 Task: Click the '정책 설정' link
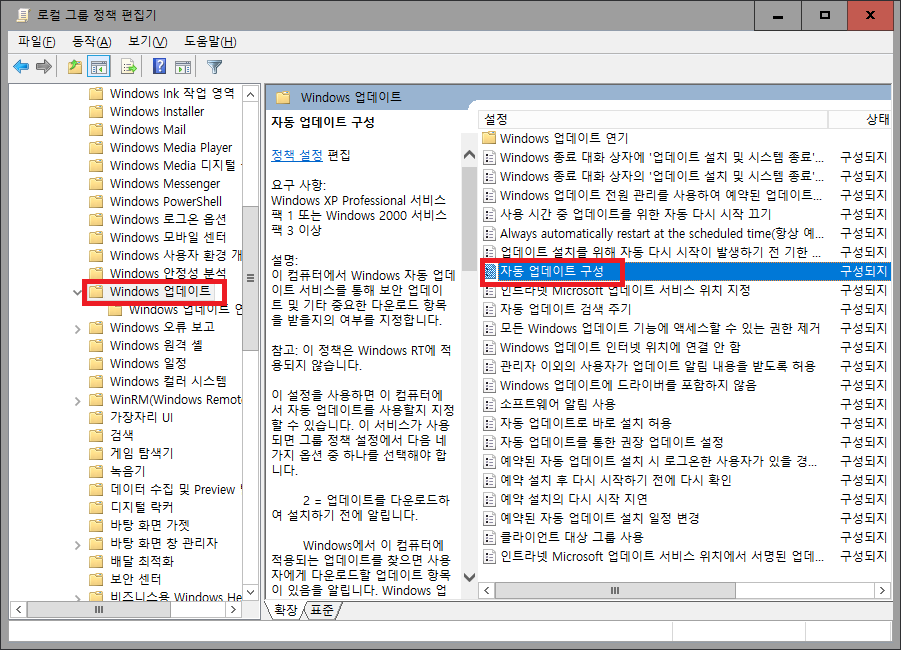pyautogui.click(x=297, y=155)
